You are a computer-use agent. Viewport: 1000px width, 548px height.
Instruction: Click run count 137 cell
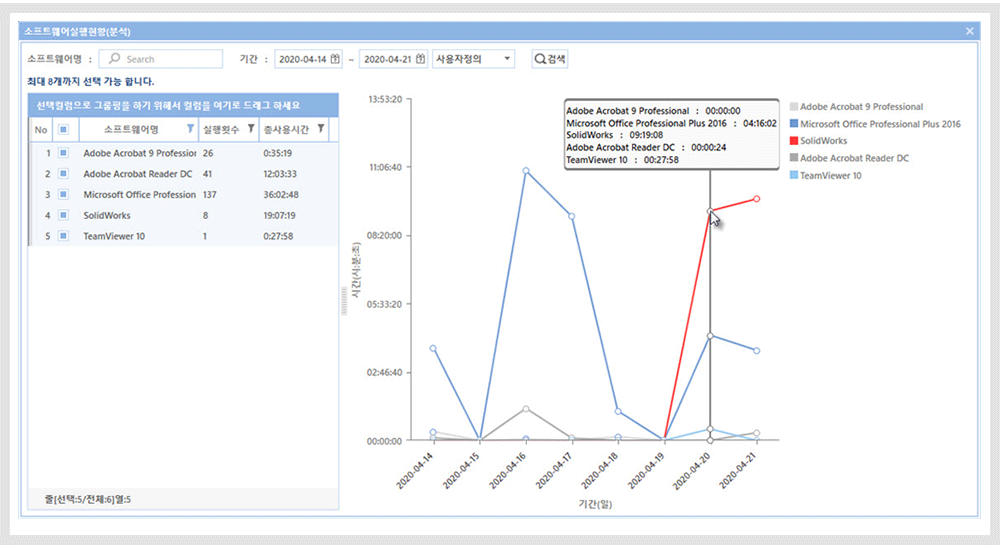pos(210,195)
